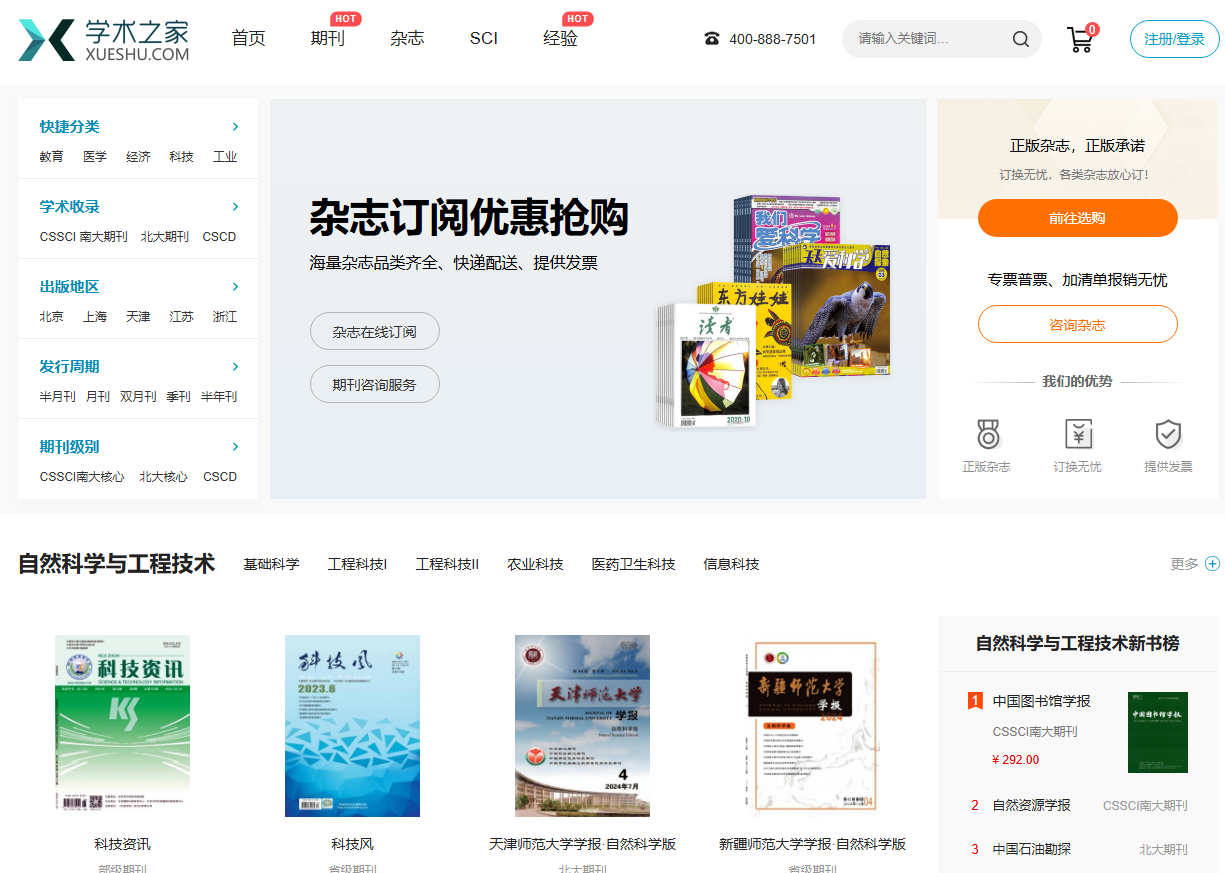
Task: Click the phone icon beside 400-888-7501
Action: tap(712, 39)
